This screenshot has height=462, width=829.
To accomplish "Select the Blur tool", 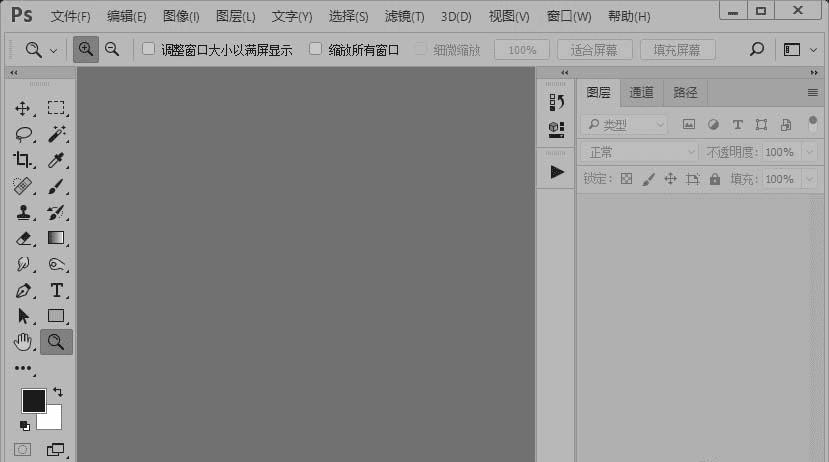I will click(x=23, y=264).
